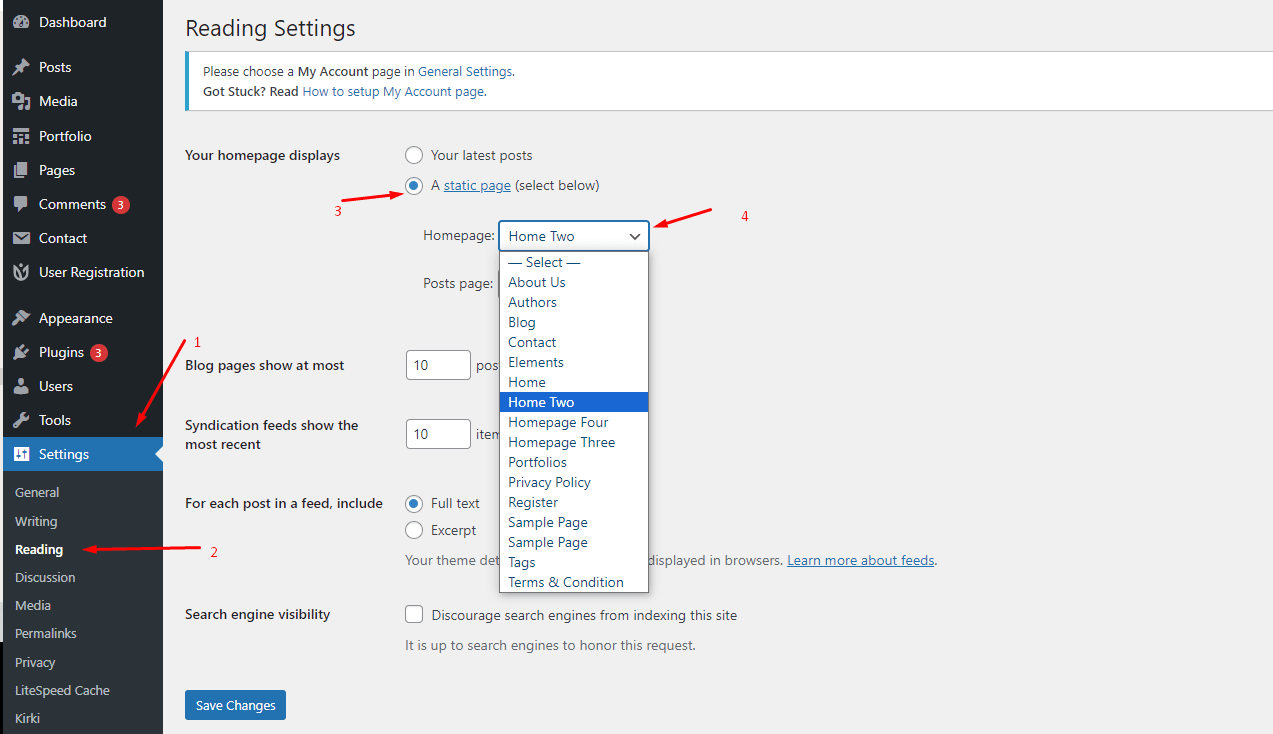The height and width of the screenshot is (734, 1273).
Task: Click the Portfolio grid icon
Action: click(x=21, y=136)
